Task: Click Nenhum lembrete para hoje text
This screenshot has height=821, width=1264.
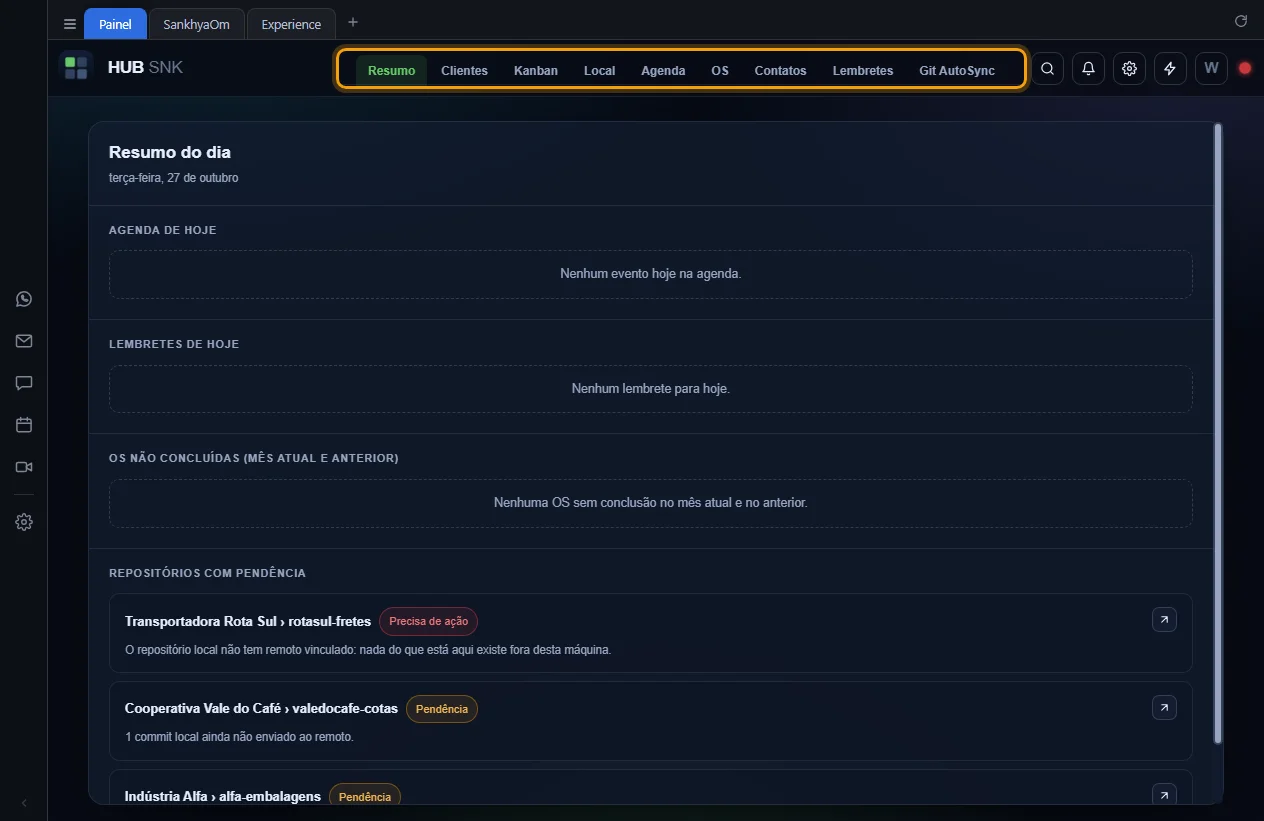Action: click(x=651, y=388)
